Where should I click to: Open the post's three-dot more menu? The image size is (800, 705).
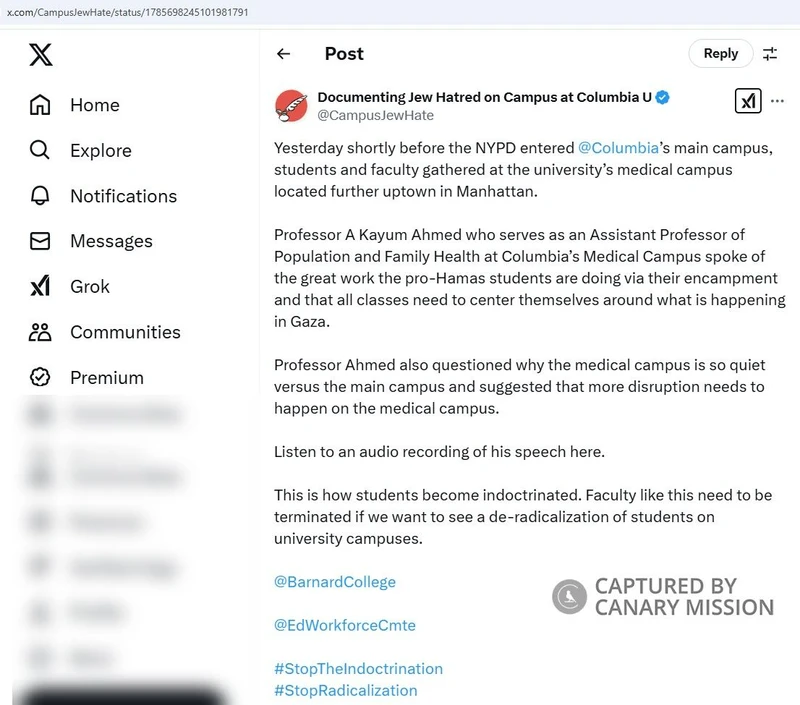pyautogui.click(x=777, y=101)
